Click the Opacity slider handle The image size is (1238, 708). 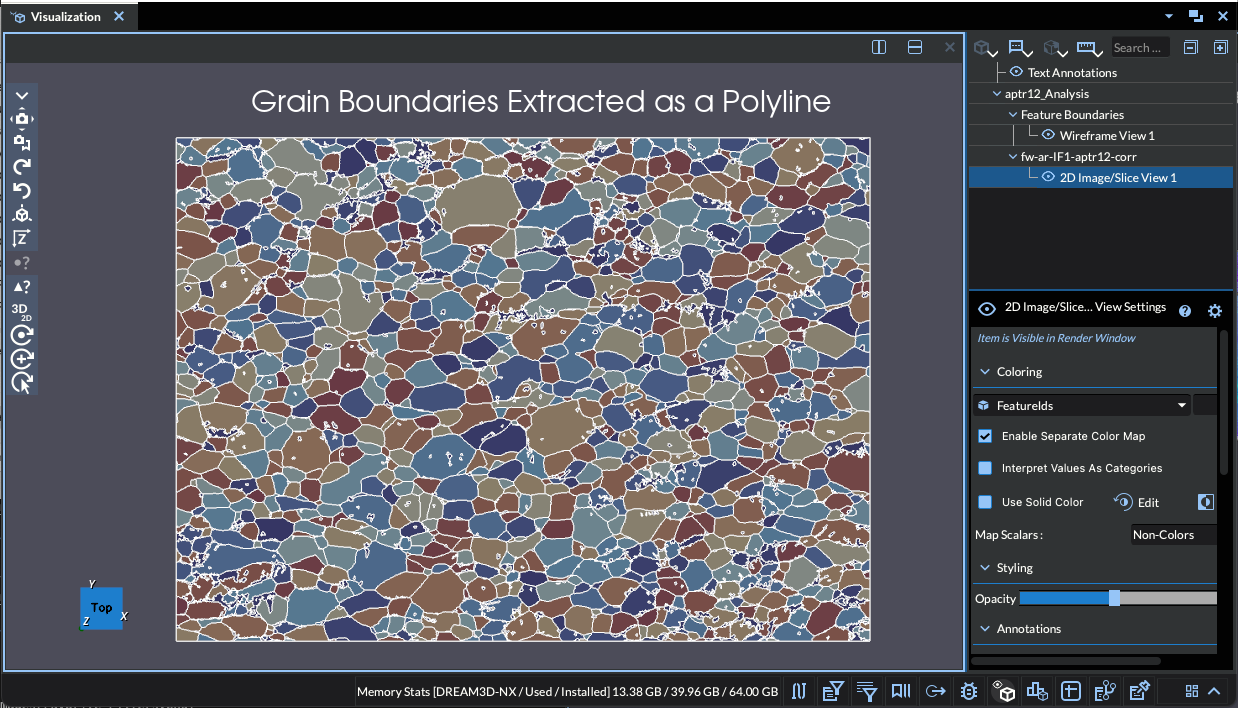point(1114,598)
